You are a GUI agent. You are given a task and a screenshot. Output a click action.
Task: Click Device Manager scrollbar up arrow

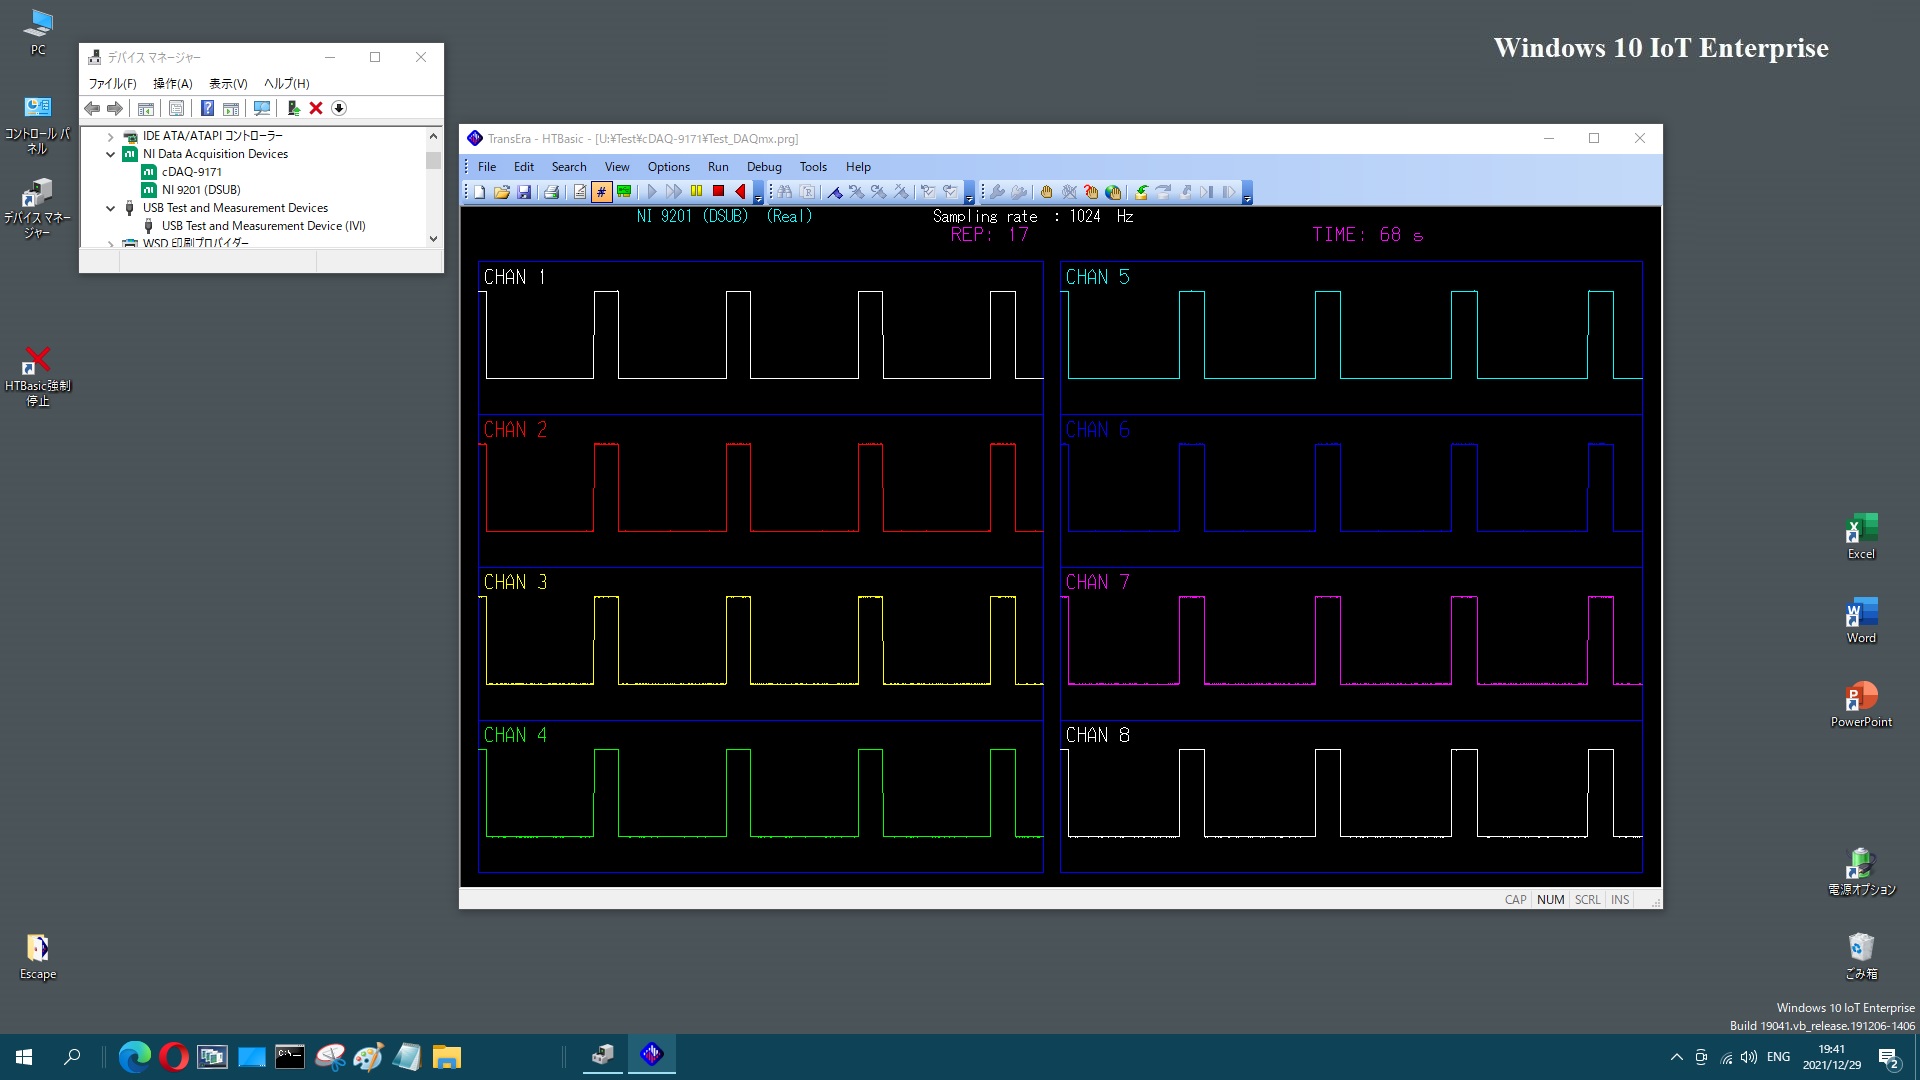(x=433, y=136)
